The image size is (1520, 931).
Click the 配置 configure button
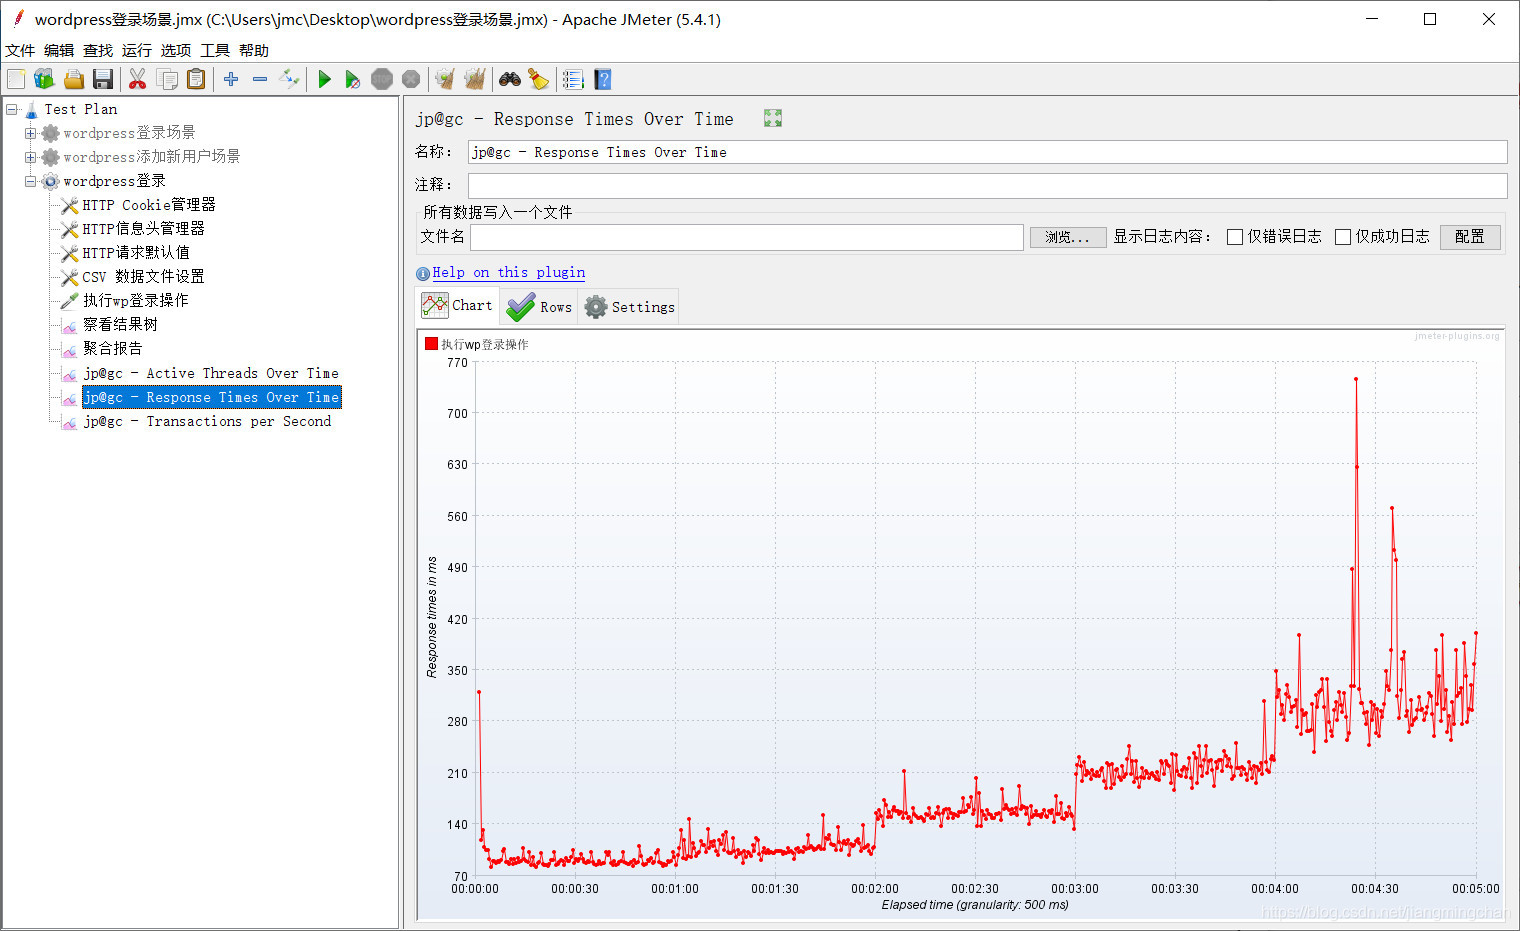click(x=1470, y=237)
